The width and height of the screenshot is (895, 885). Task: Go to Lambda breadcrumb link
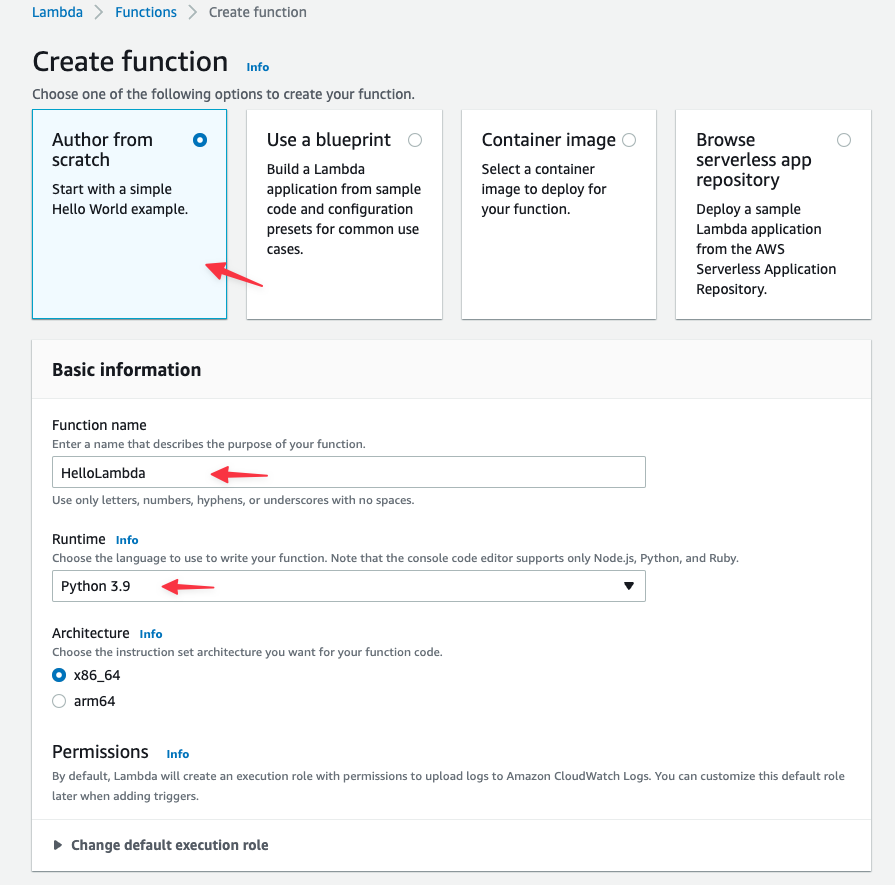(x=57, y=12)
